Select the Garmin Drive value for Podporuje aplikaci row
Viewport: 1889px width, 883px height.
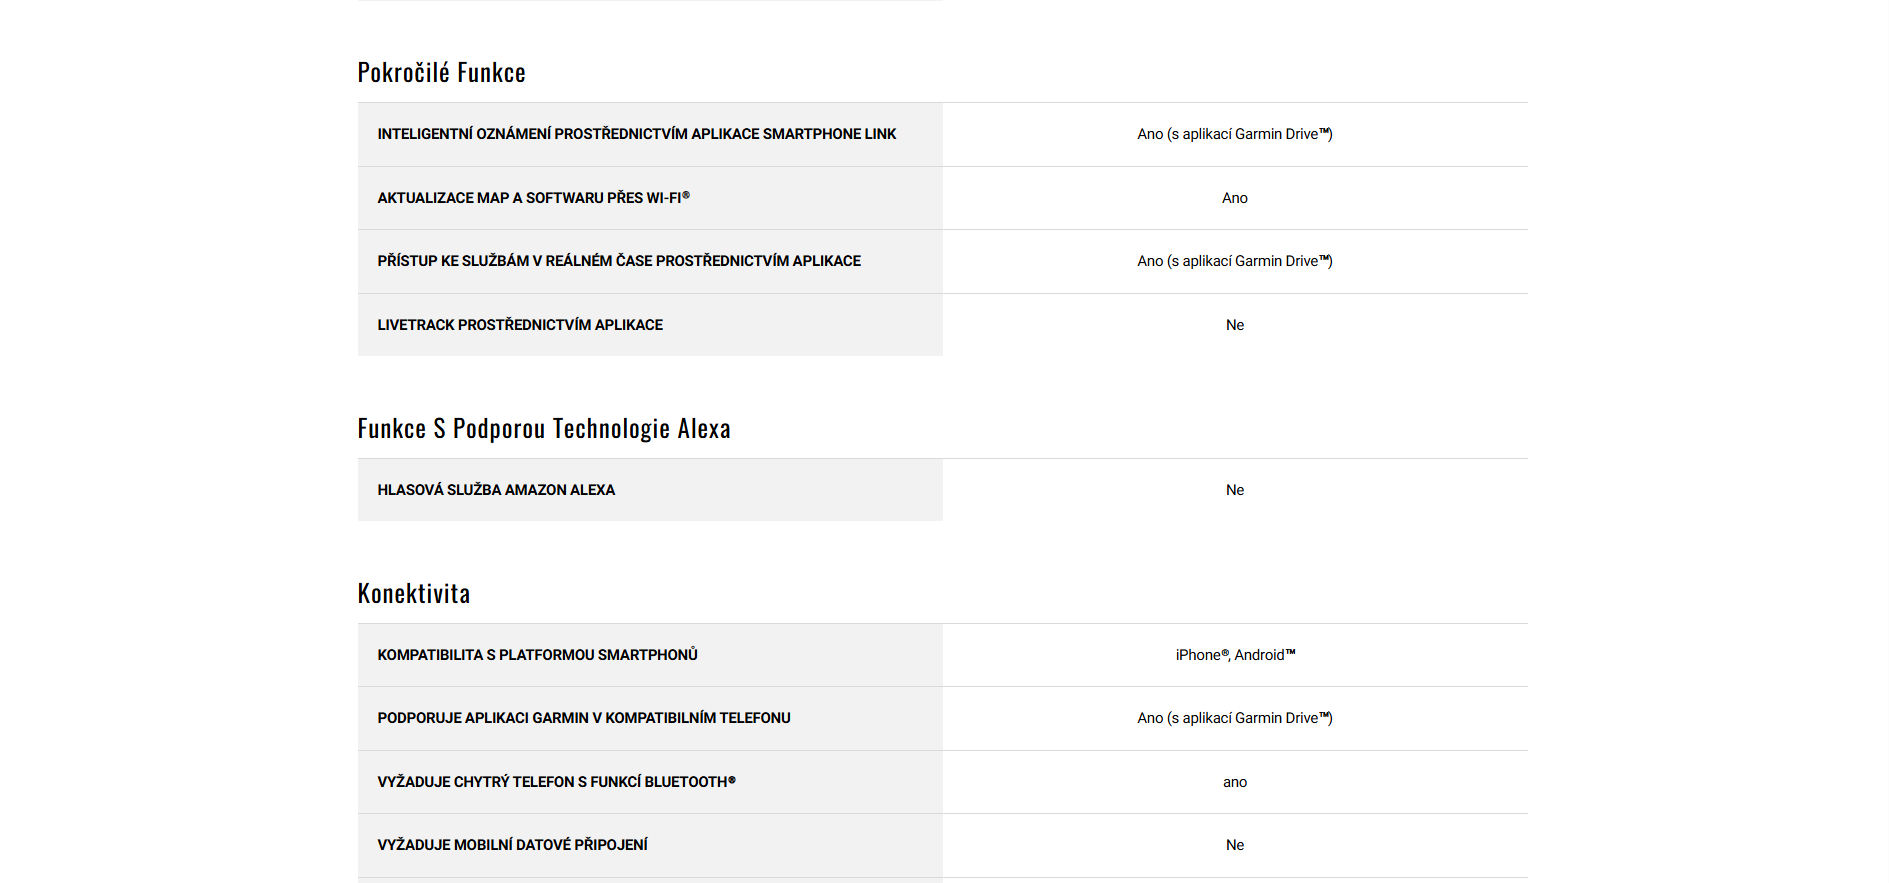click(x=1234, y=718)
